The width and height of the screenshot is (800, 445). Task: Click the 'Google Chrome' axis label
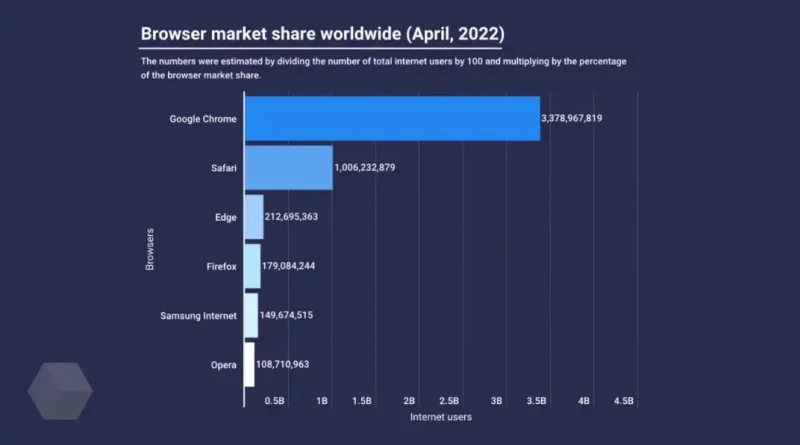click(x=203, y=119)
